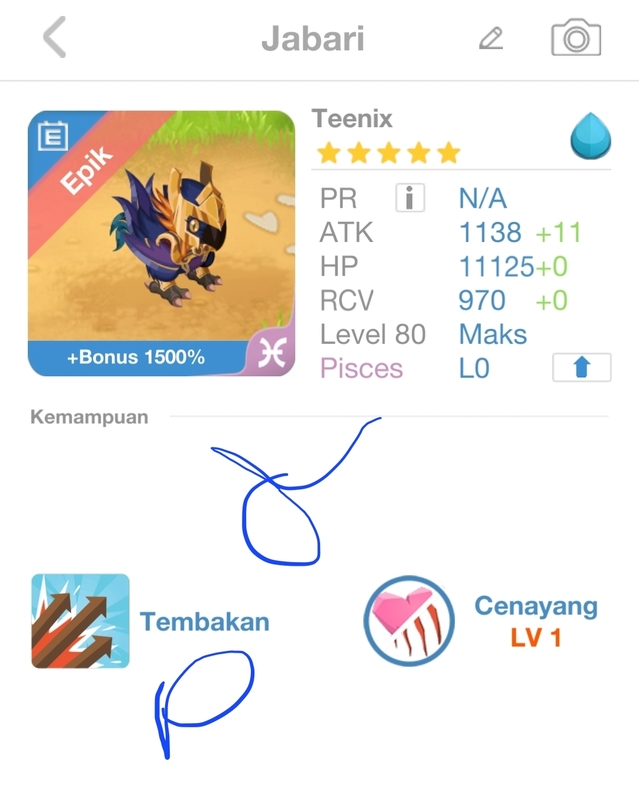Screen dimensions: 639x800
Task: Tap the PR info icon
Action: 410,197
